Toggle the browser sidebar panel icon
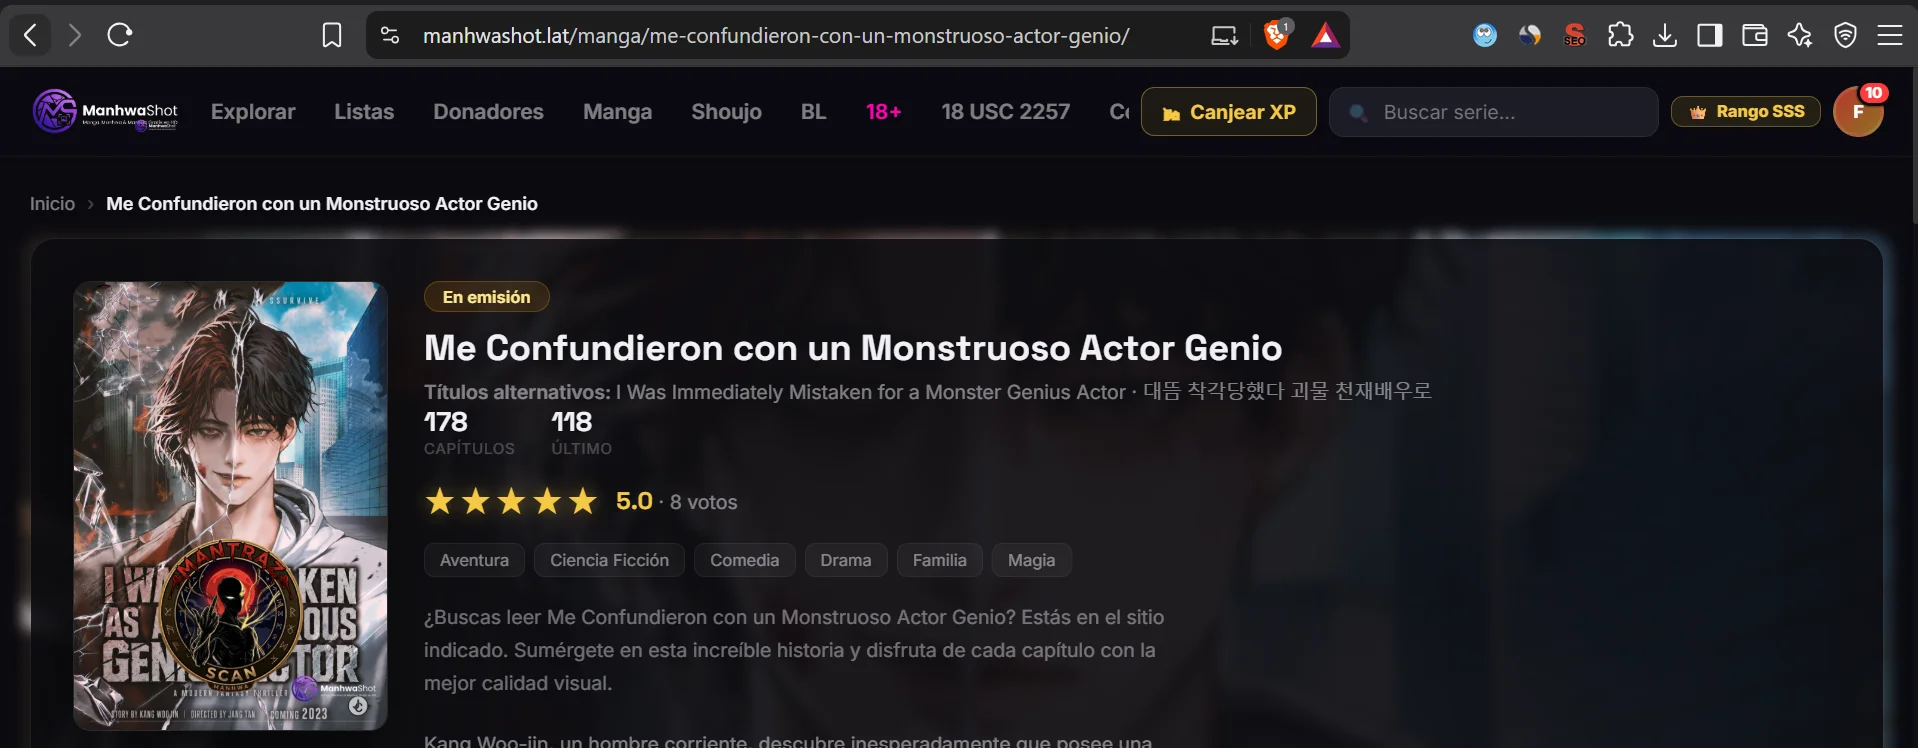The width and height of the screenshot is (1918, 748). (x=1710, y=36)
